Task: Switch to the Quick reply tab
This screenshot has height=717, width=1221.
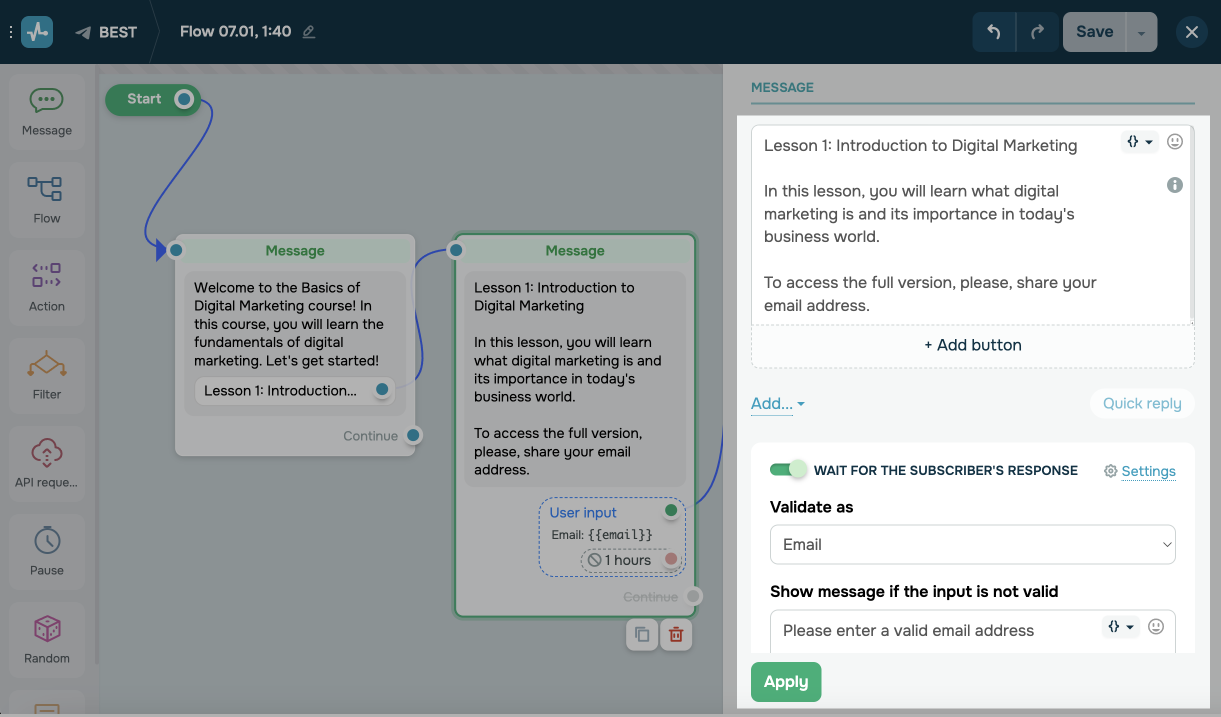Action: click(1141, 403)
